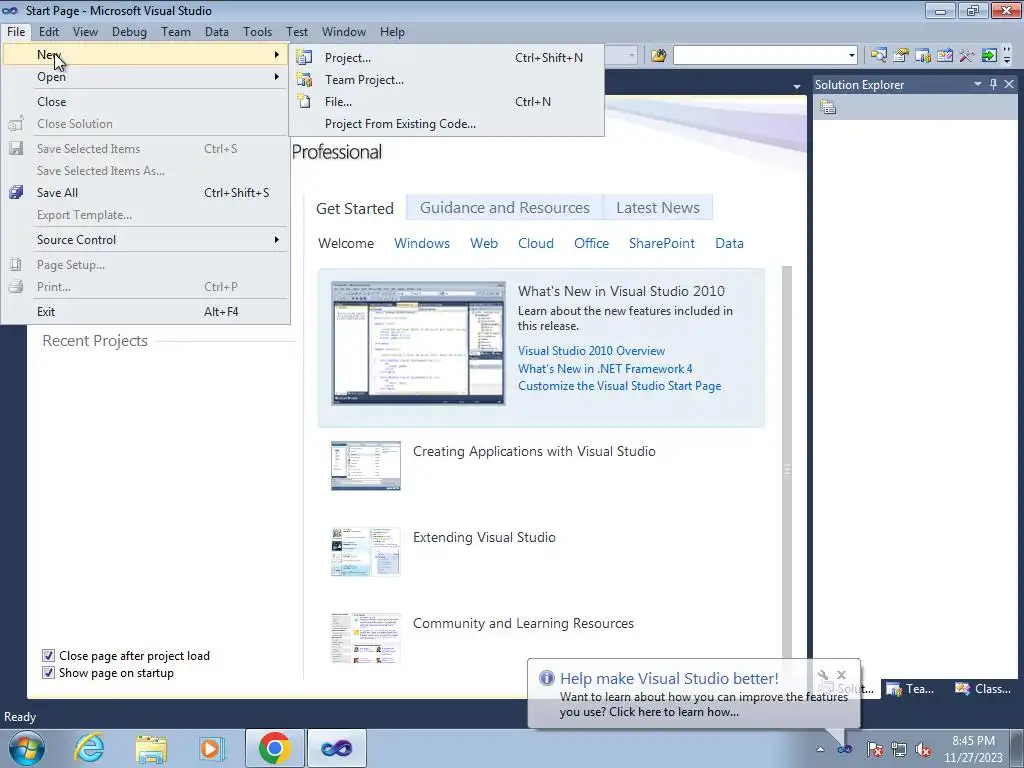1024x768 pixels.
Task: Open Solution Explorer from the toolbar icon
Action: pos(878,56)
